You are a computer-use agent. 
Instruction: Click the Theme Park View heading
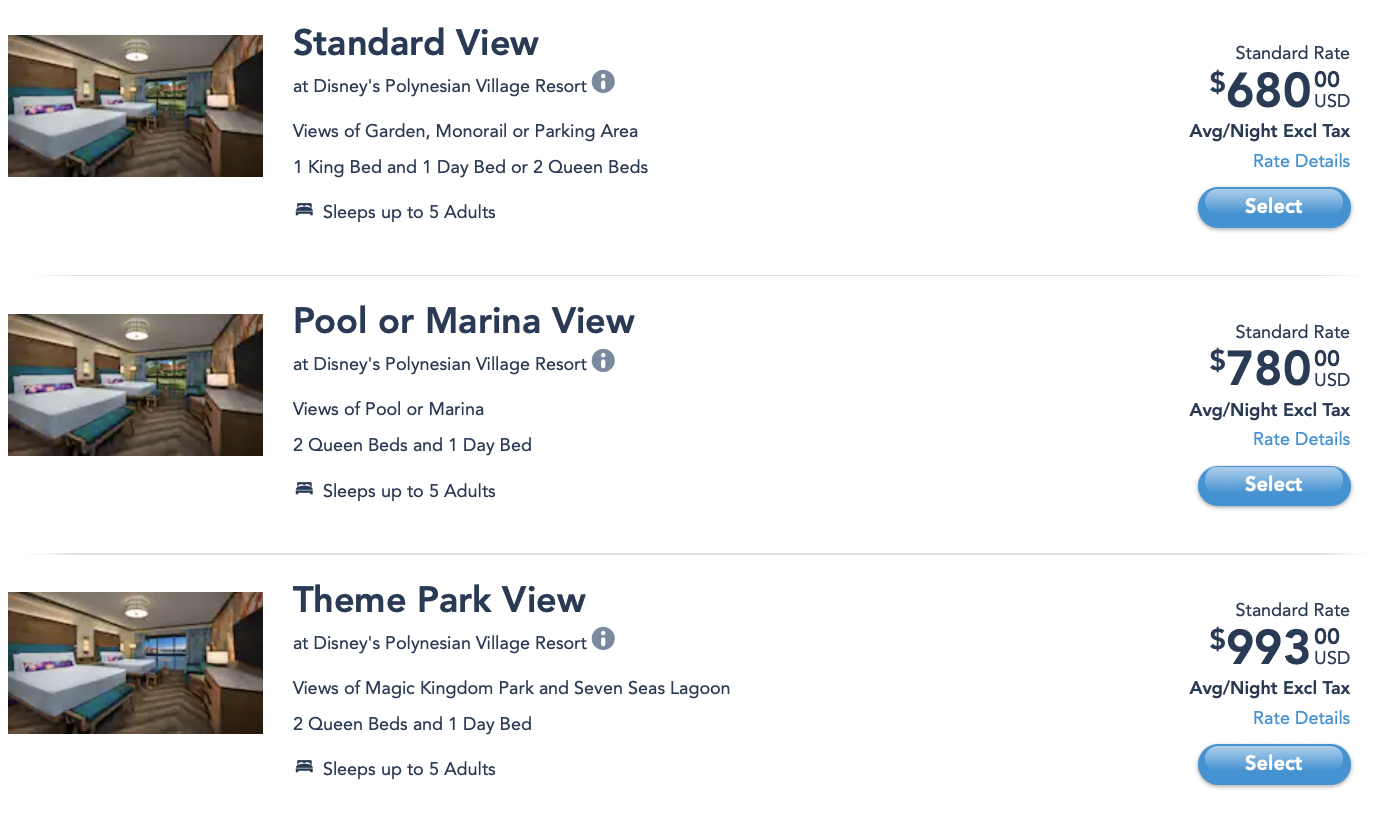click(439, 600)
